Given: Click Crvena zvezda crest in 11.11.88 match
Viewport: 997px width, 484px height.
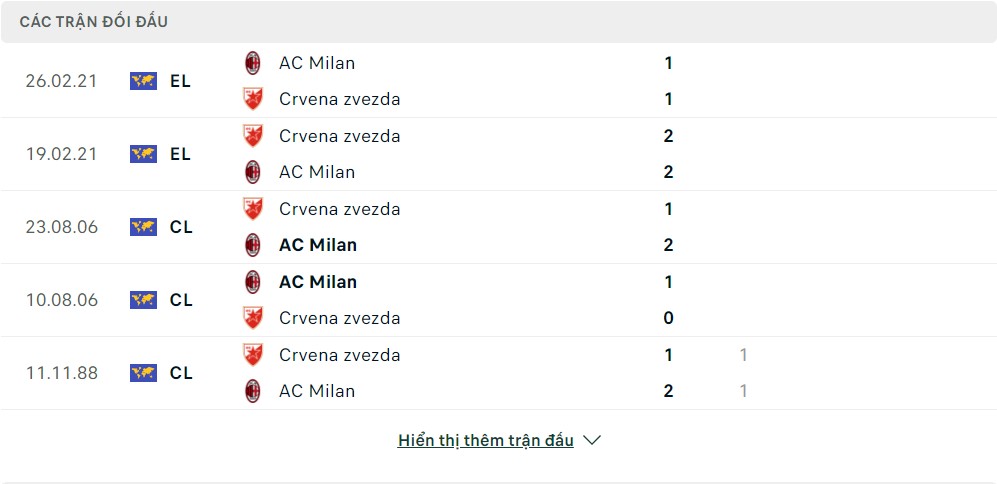Looking at the screenshot, I should click(x=253, y=355).
